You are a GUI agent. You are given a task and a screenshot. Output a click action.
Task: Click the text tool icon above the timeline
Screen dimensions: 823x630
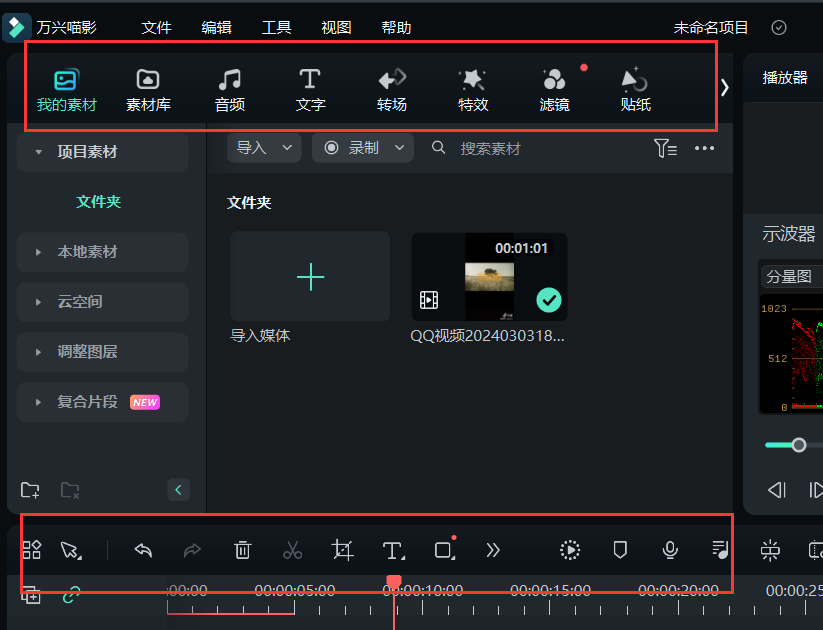pyautogui.click(x=392, y=550)
